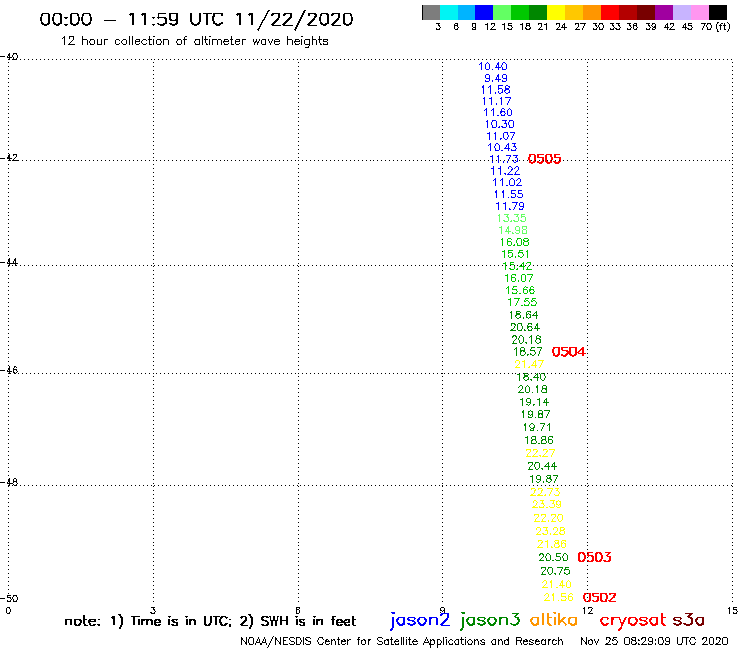Click the time marker '0503'

pos(594,557)
